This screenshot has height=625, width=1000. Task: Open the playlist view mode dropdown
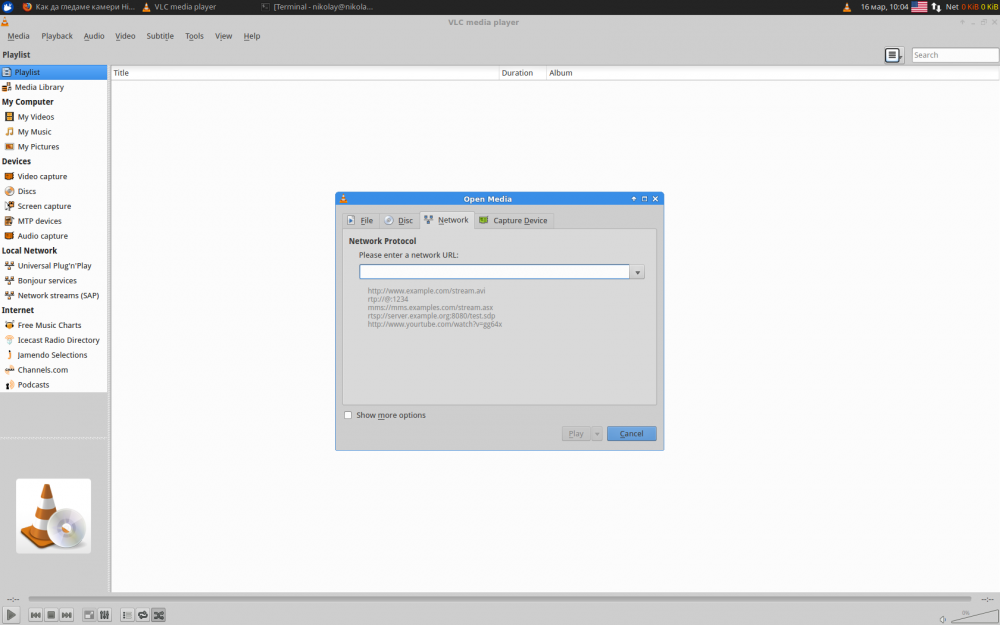(893, 55)
